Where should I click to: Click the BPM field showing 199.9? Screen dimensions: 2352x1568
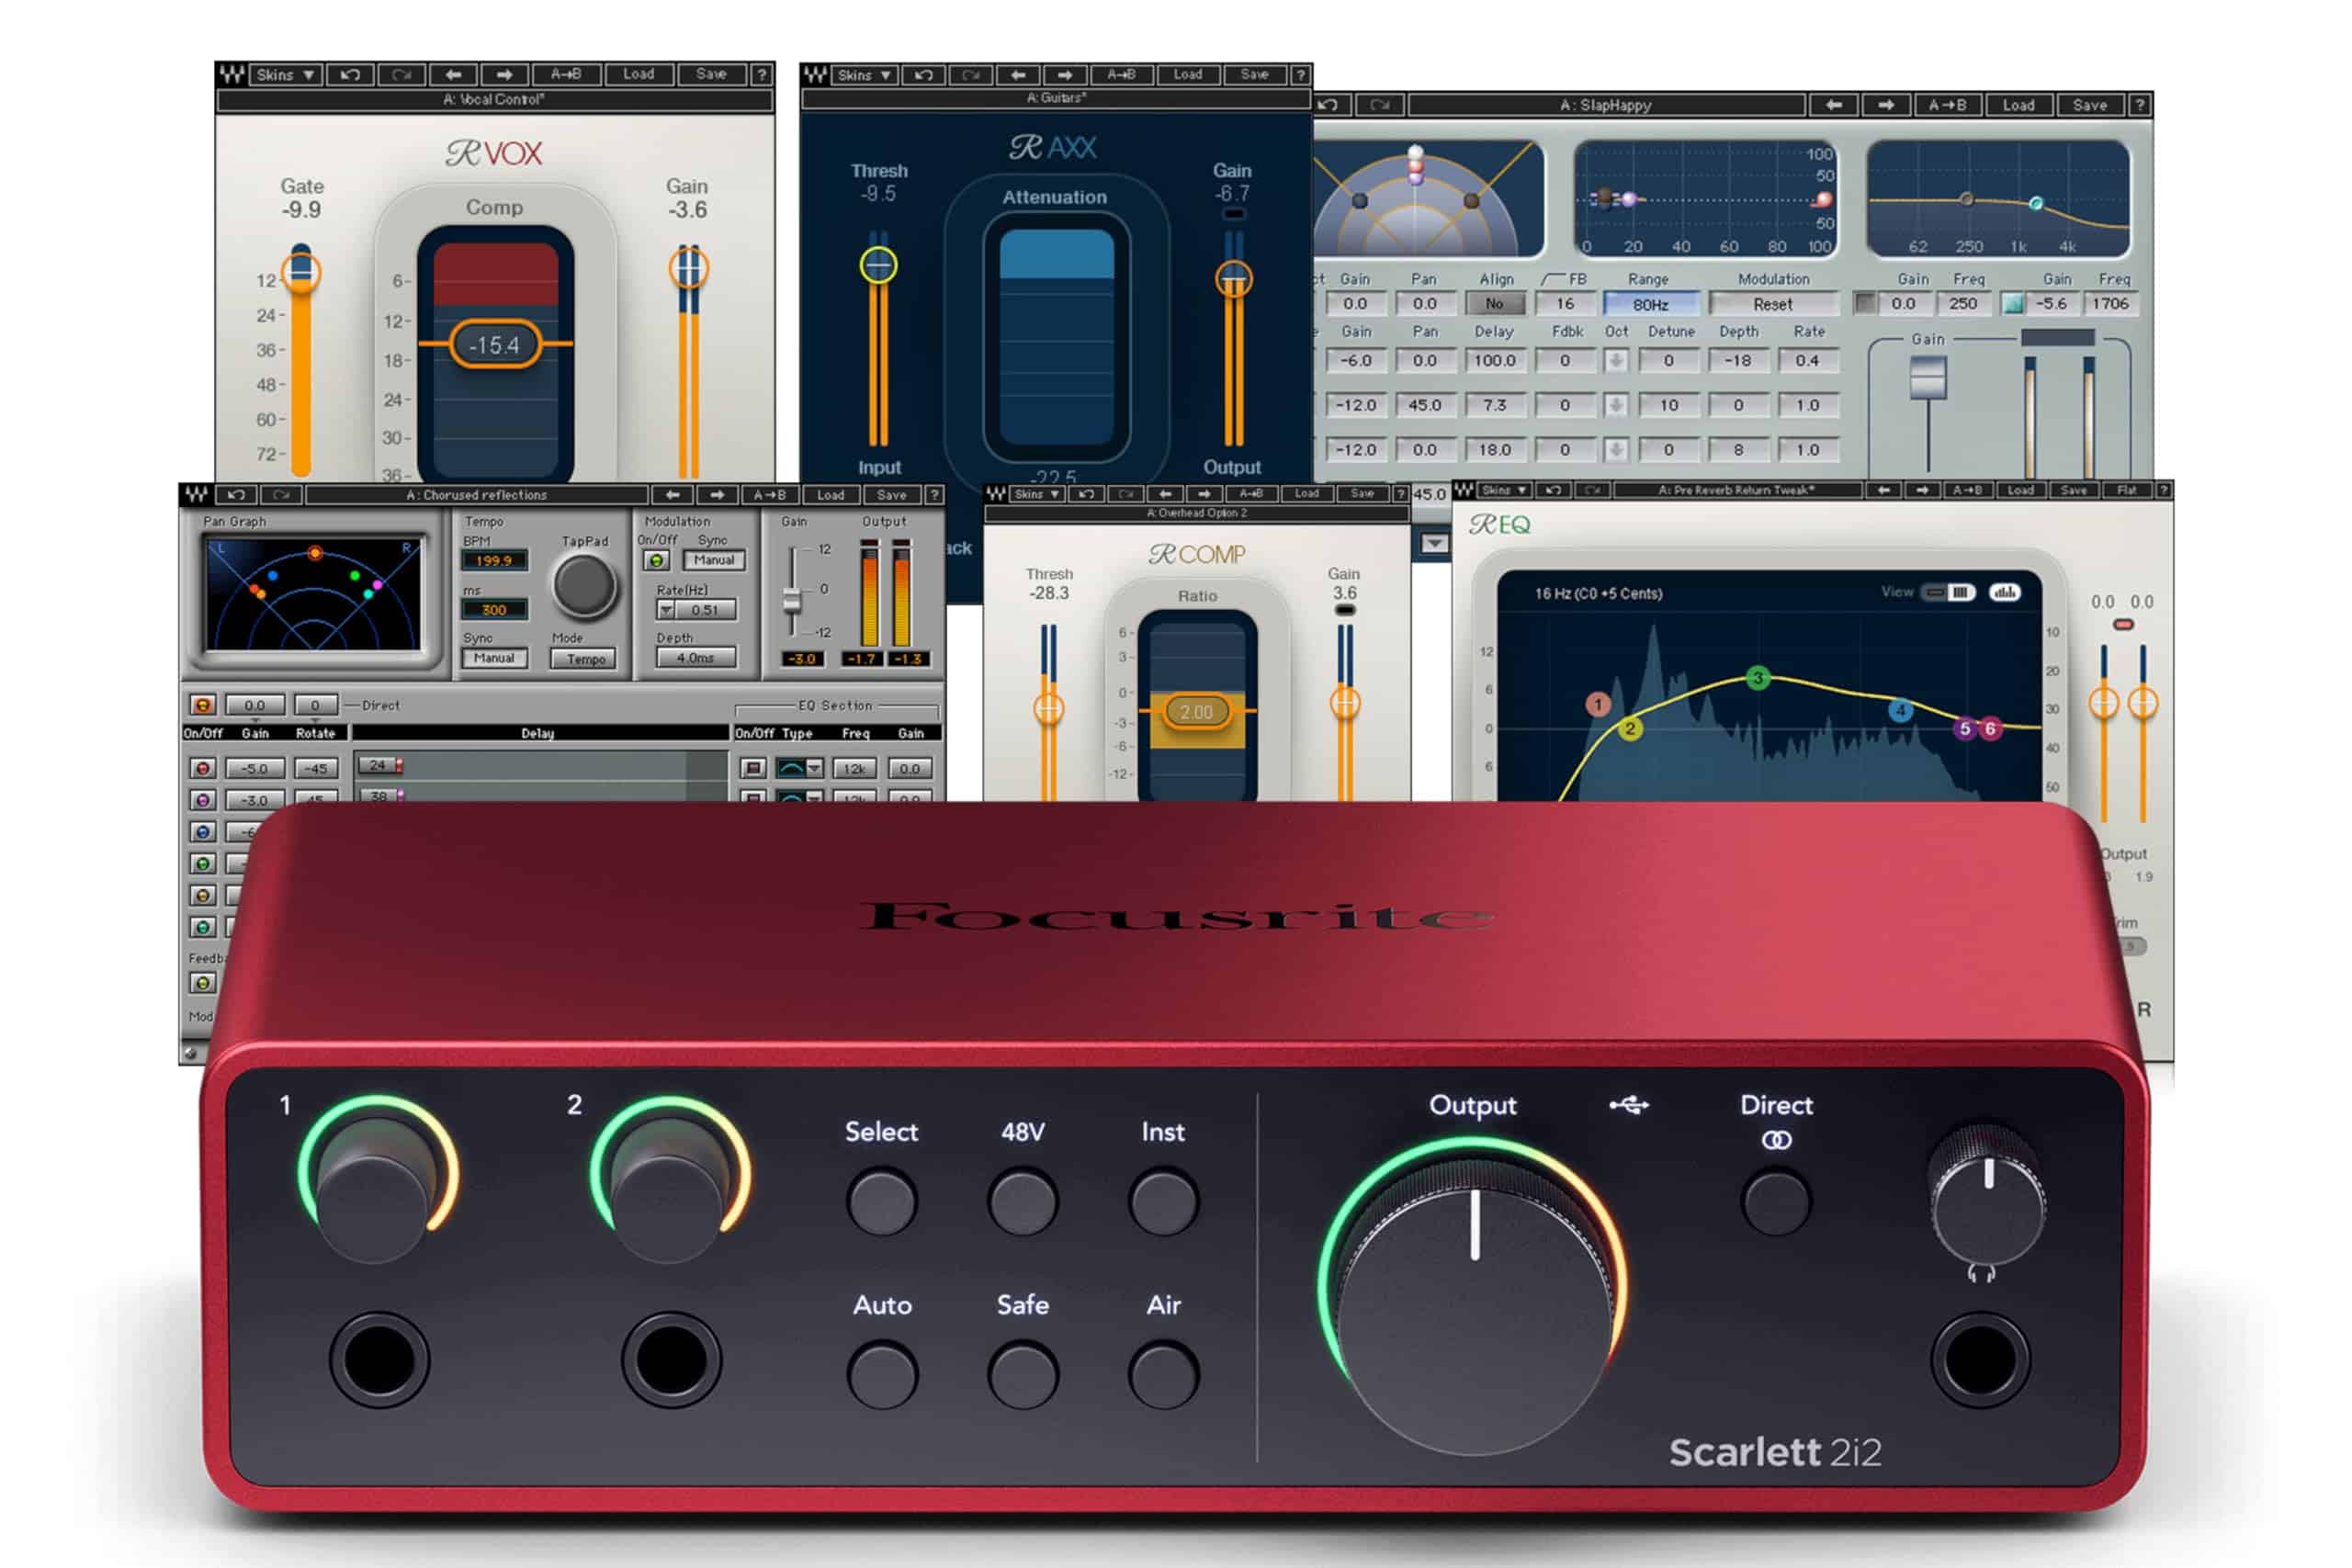(x=494, y=559)
